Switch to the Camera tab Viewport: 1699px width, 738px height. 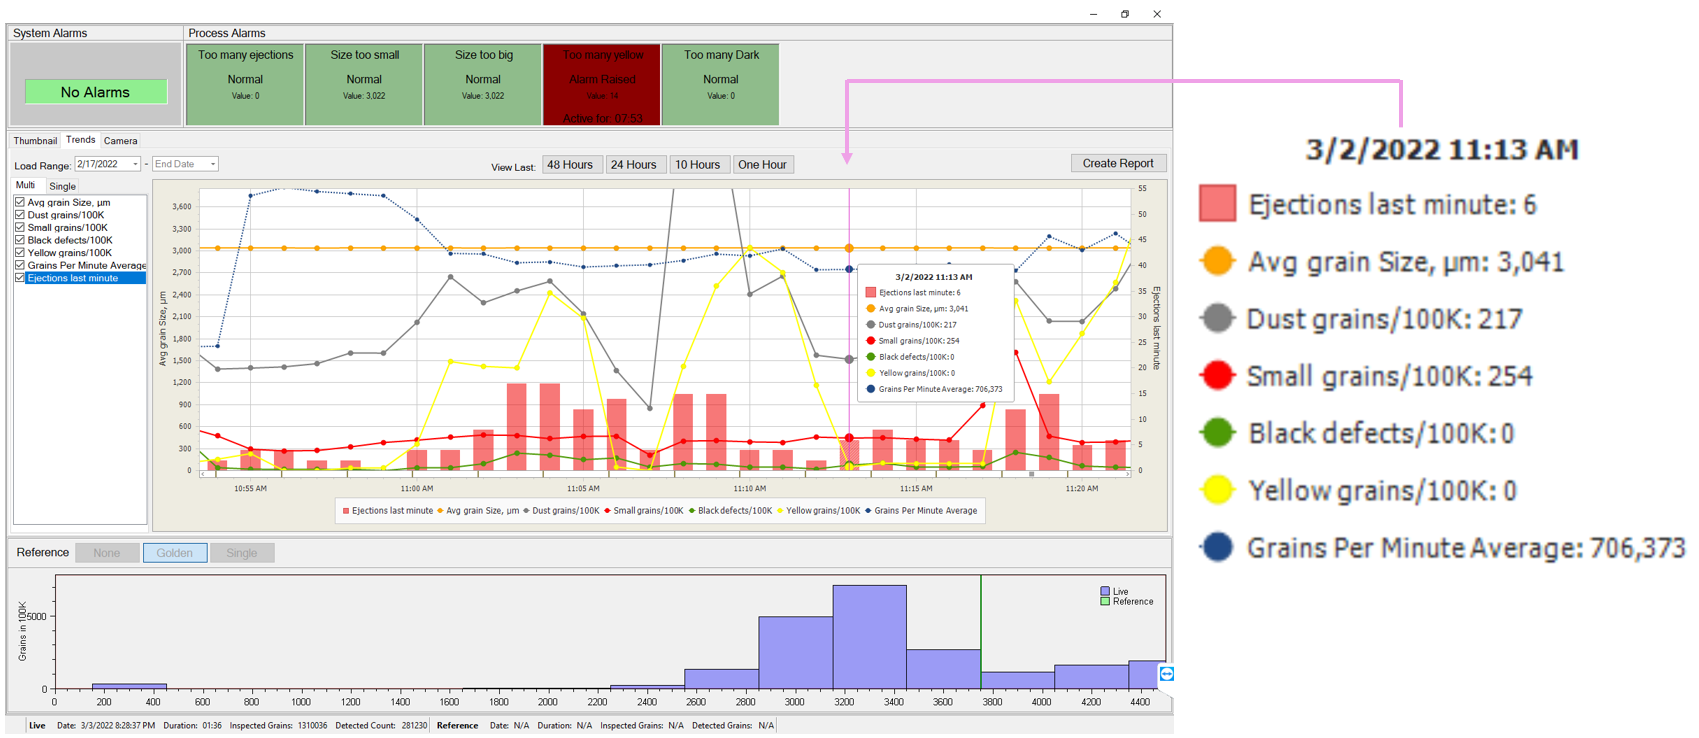pos(121,141)
